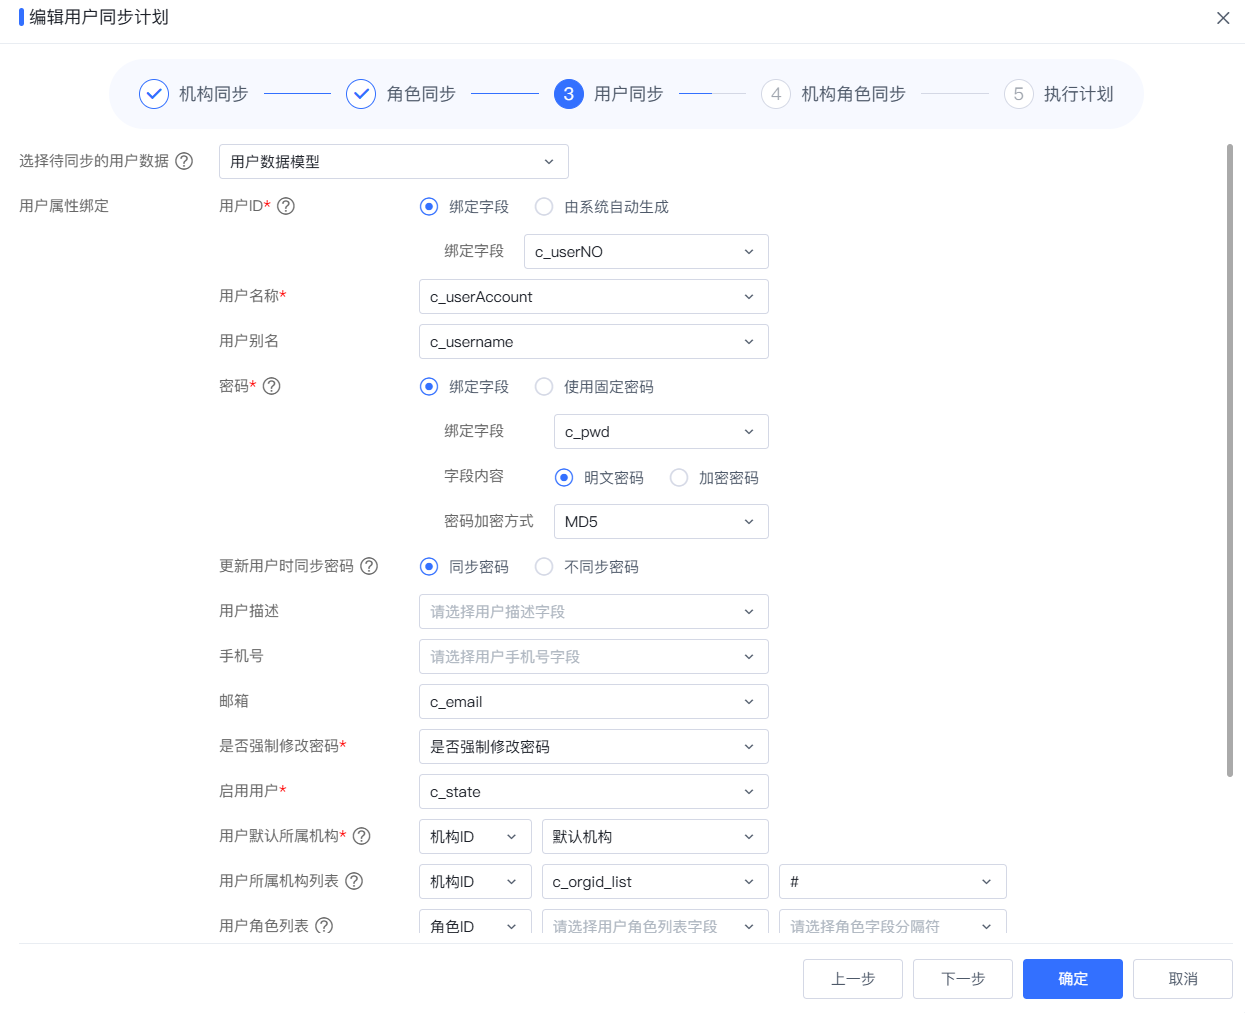1245x1015 pixels.
Task: Click help icon next to 更新用户时同步密码
Action: (369, 566)
